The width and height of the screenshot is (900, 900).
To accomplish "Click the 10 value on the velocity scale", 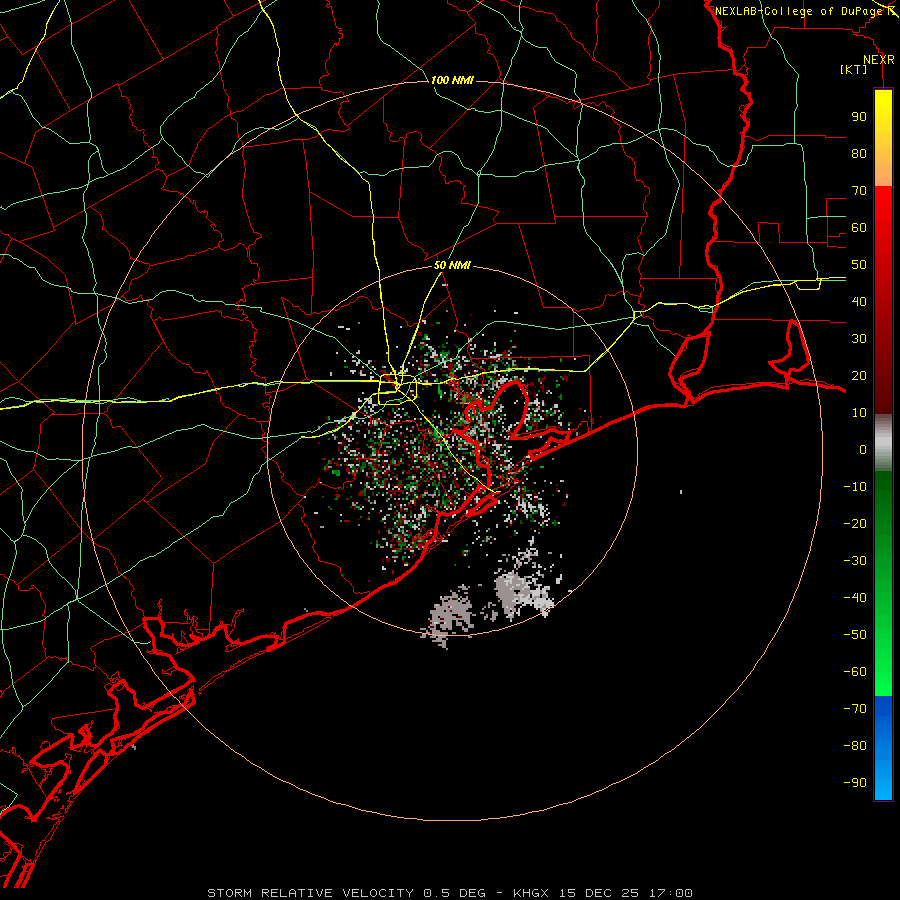I will [x=859, y=413].
